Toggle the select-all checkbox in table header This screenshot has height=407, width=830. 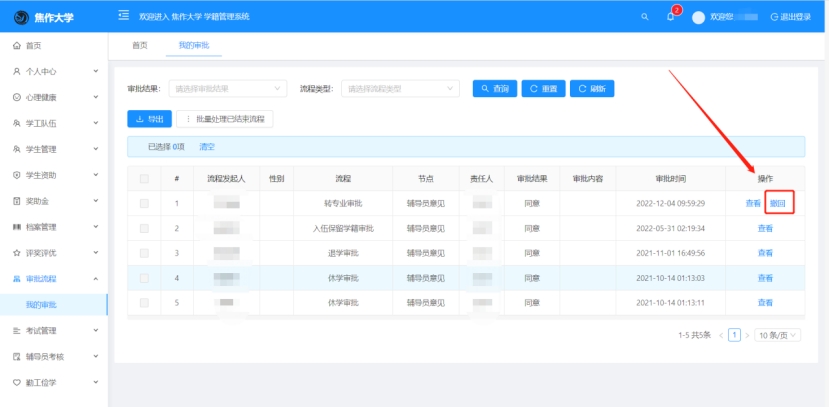tap(144, 179)
